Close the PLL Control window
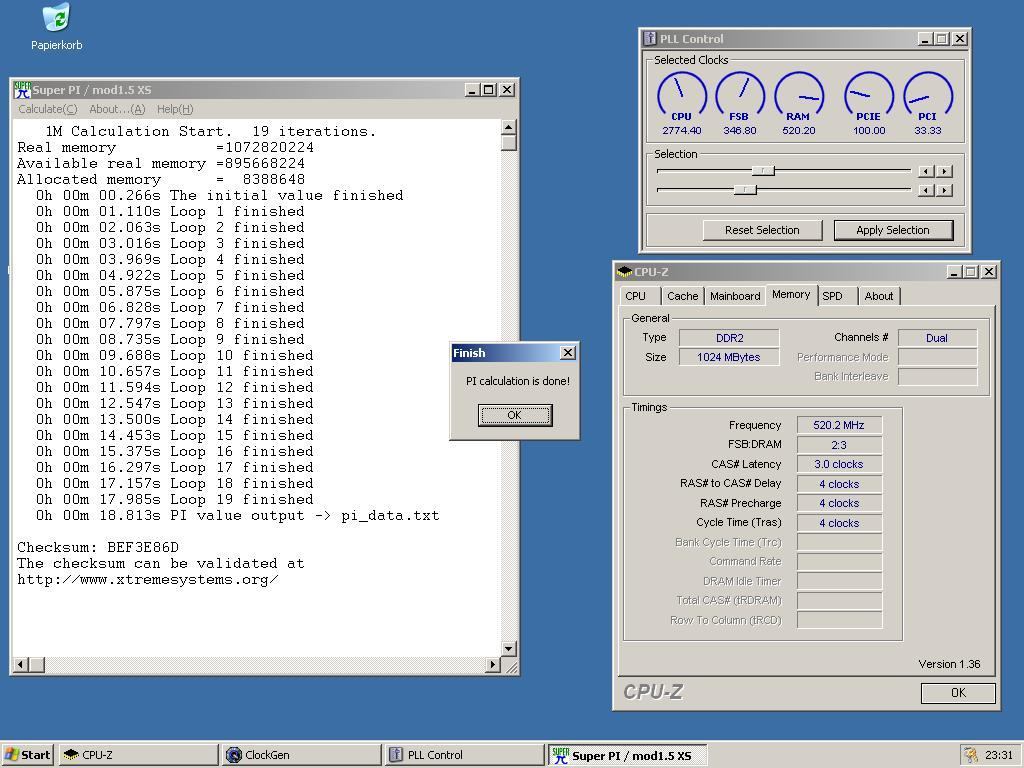This screenshot has height=768, width=1024. (959, 39)
